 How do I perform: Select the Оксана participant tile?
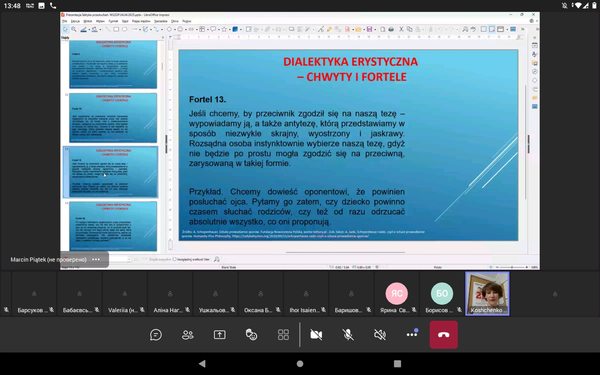[x=261, y=293]
